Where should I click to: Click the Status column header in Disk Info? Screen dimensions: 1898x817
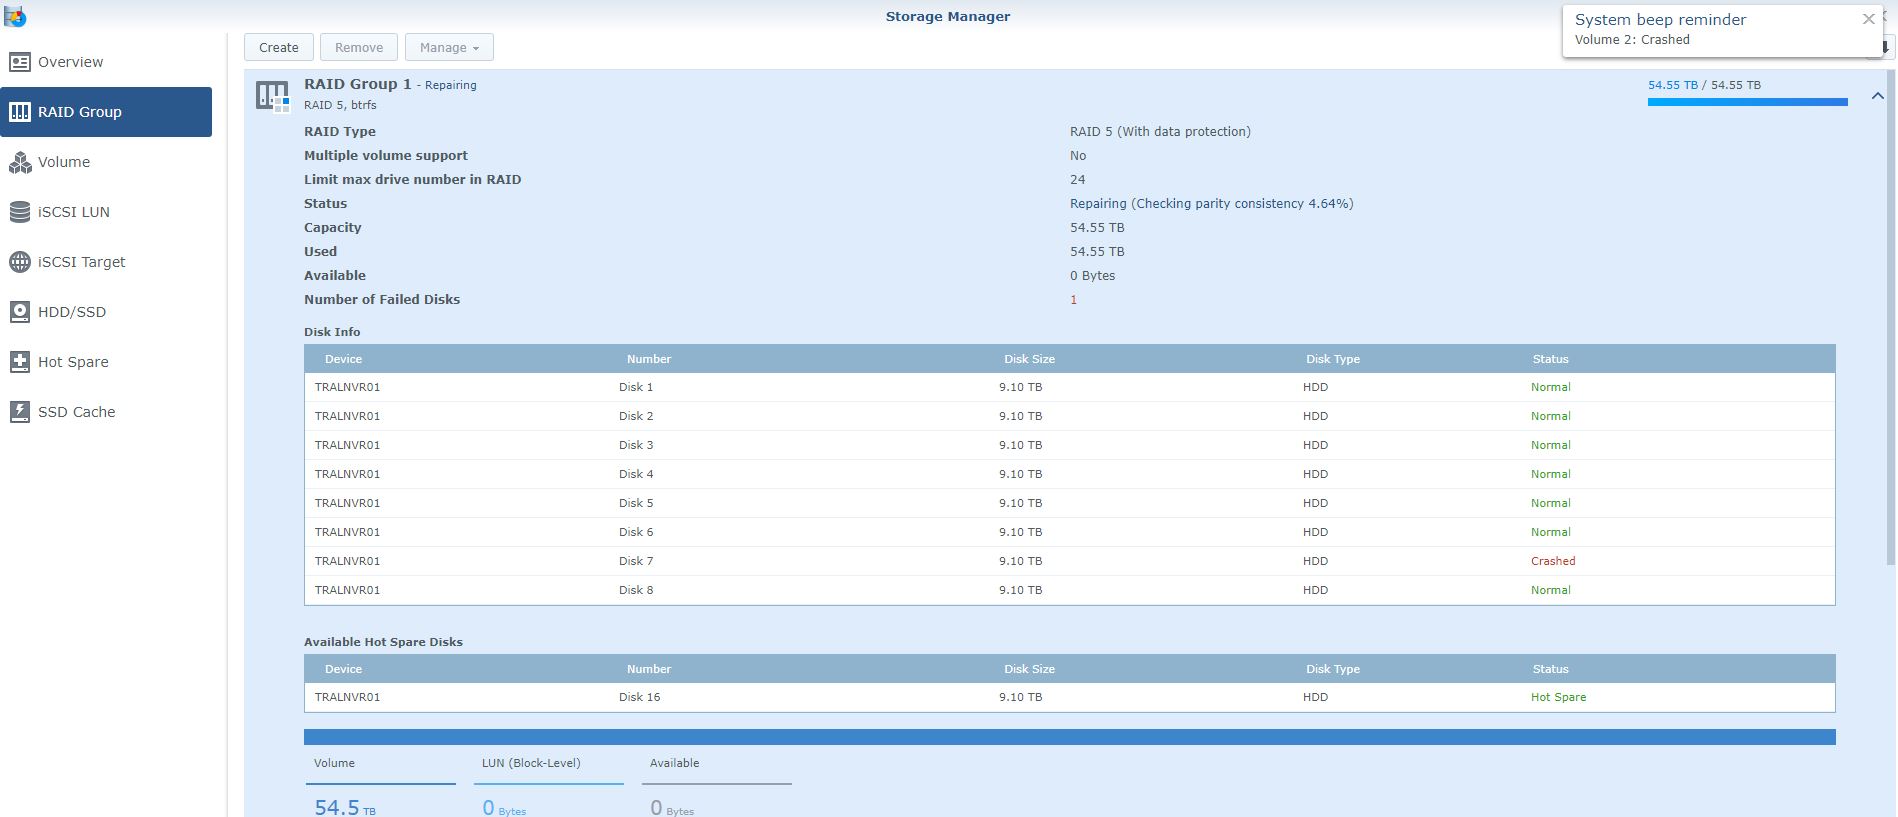pyautogui.click(x=1550, y=359)
